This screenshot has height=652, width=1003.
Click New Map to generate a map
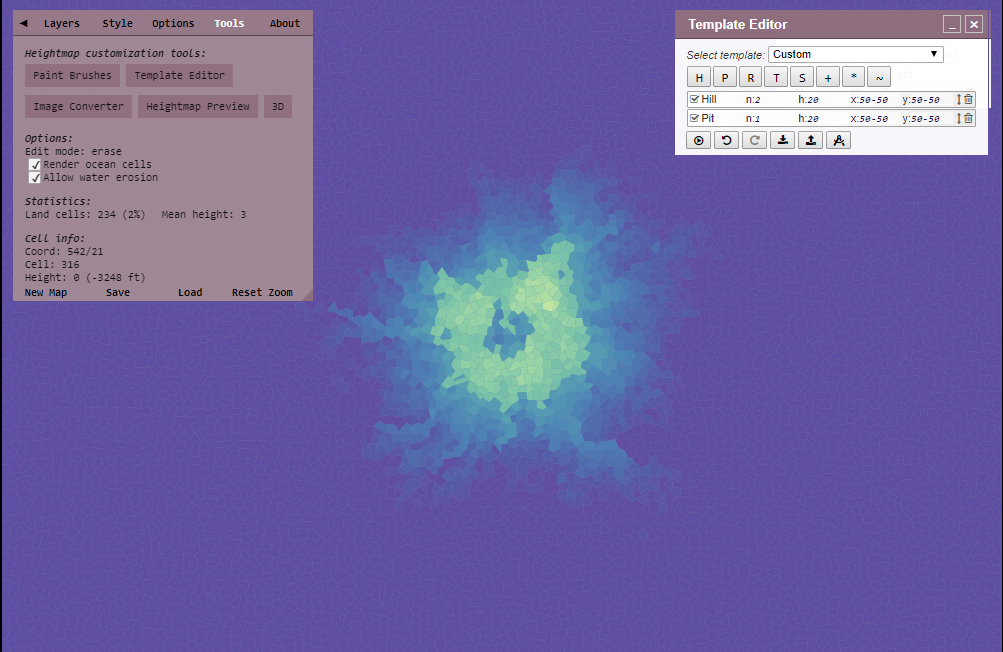(x=45, y=291)
